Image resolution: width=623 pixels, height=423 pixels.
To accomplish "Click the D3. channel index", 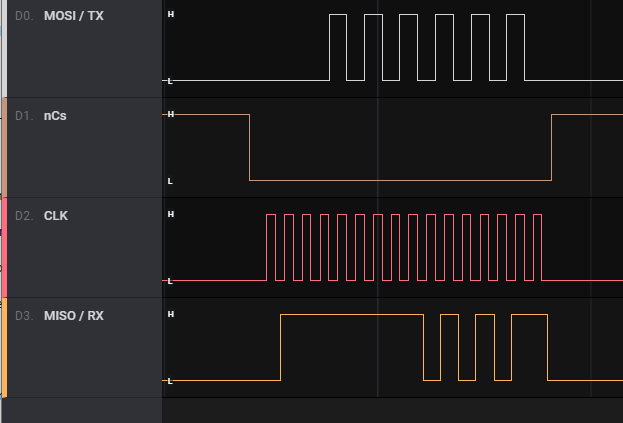I will 25,316.
